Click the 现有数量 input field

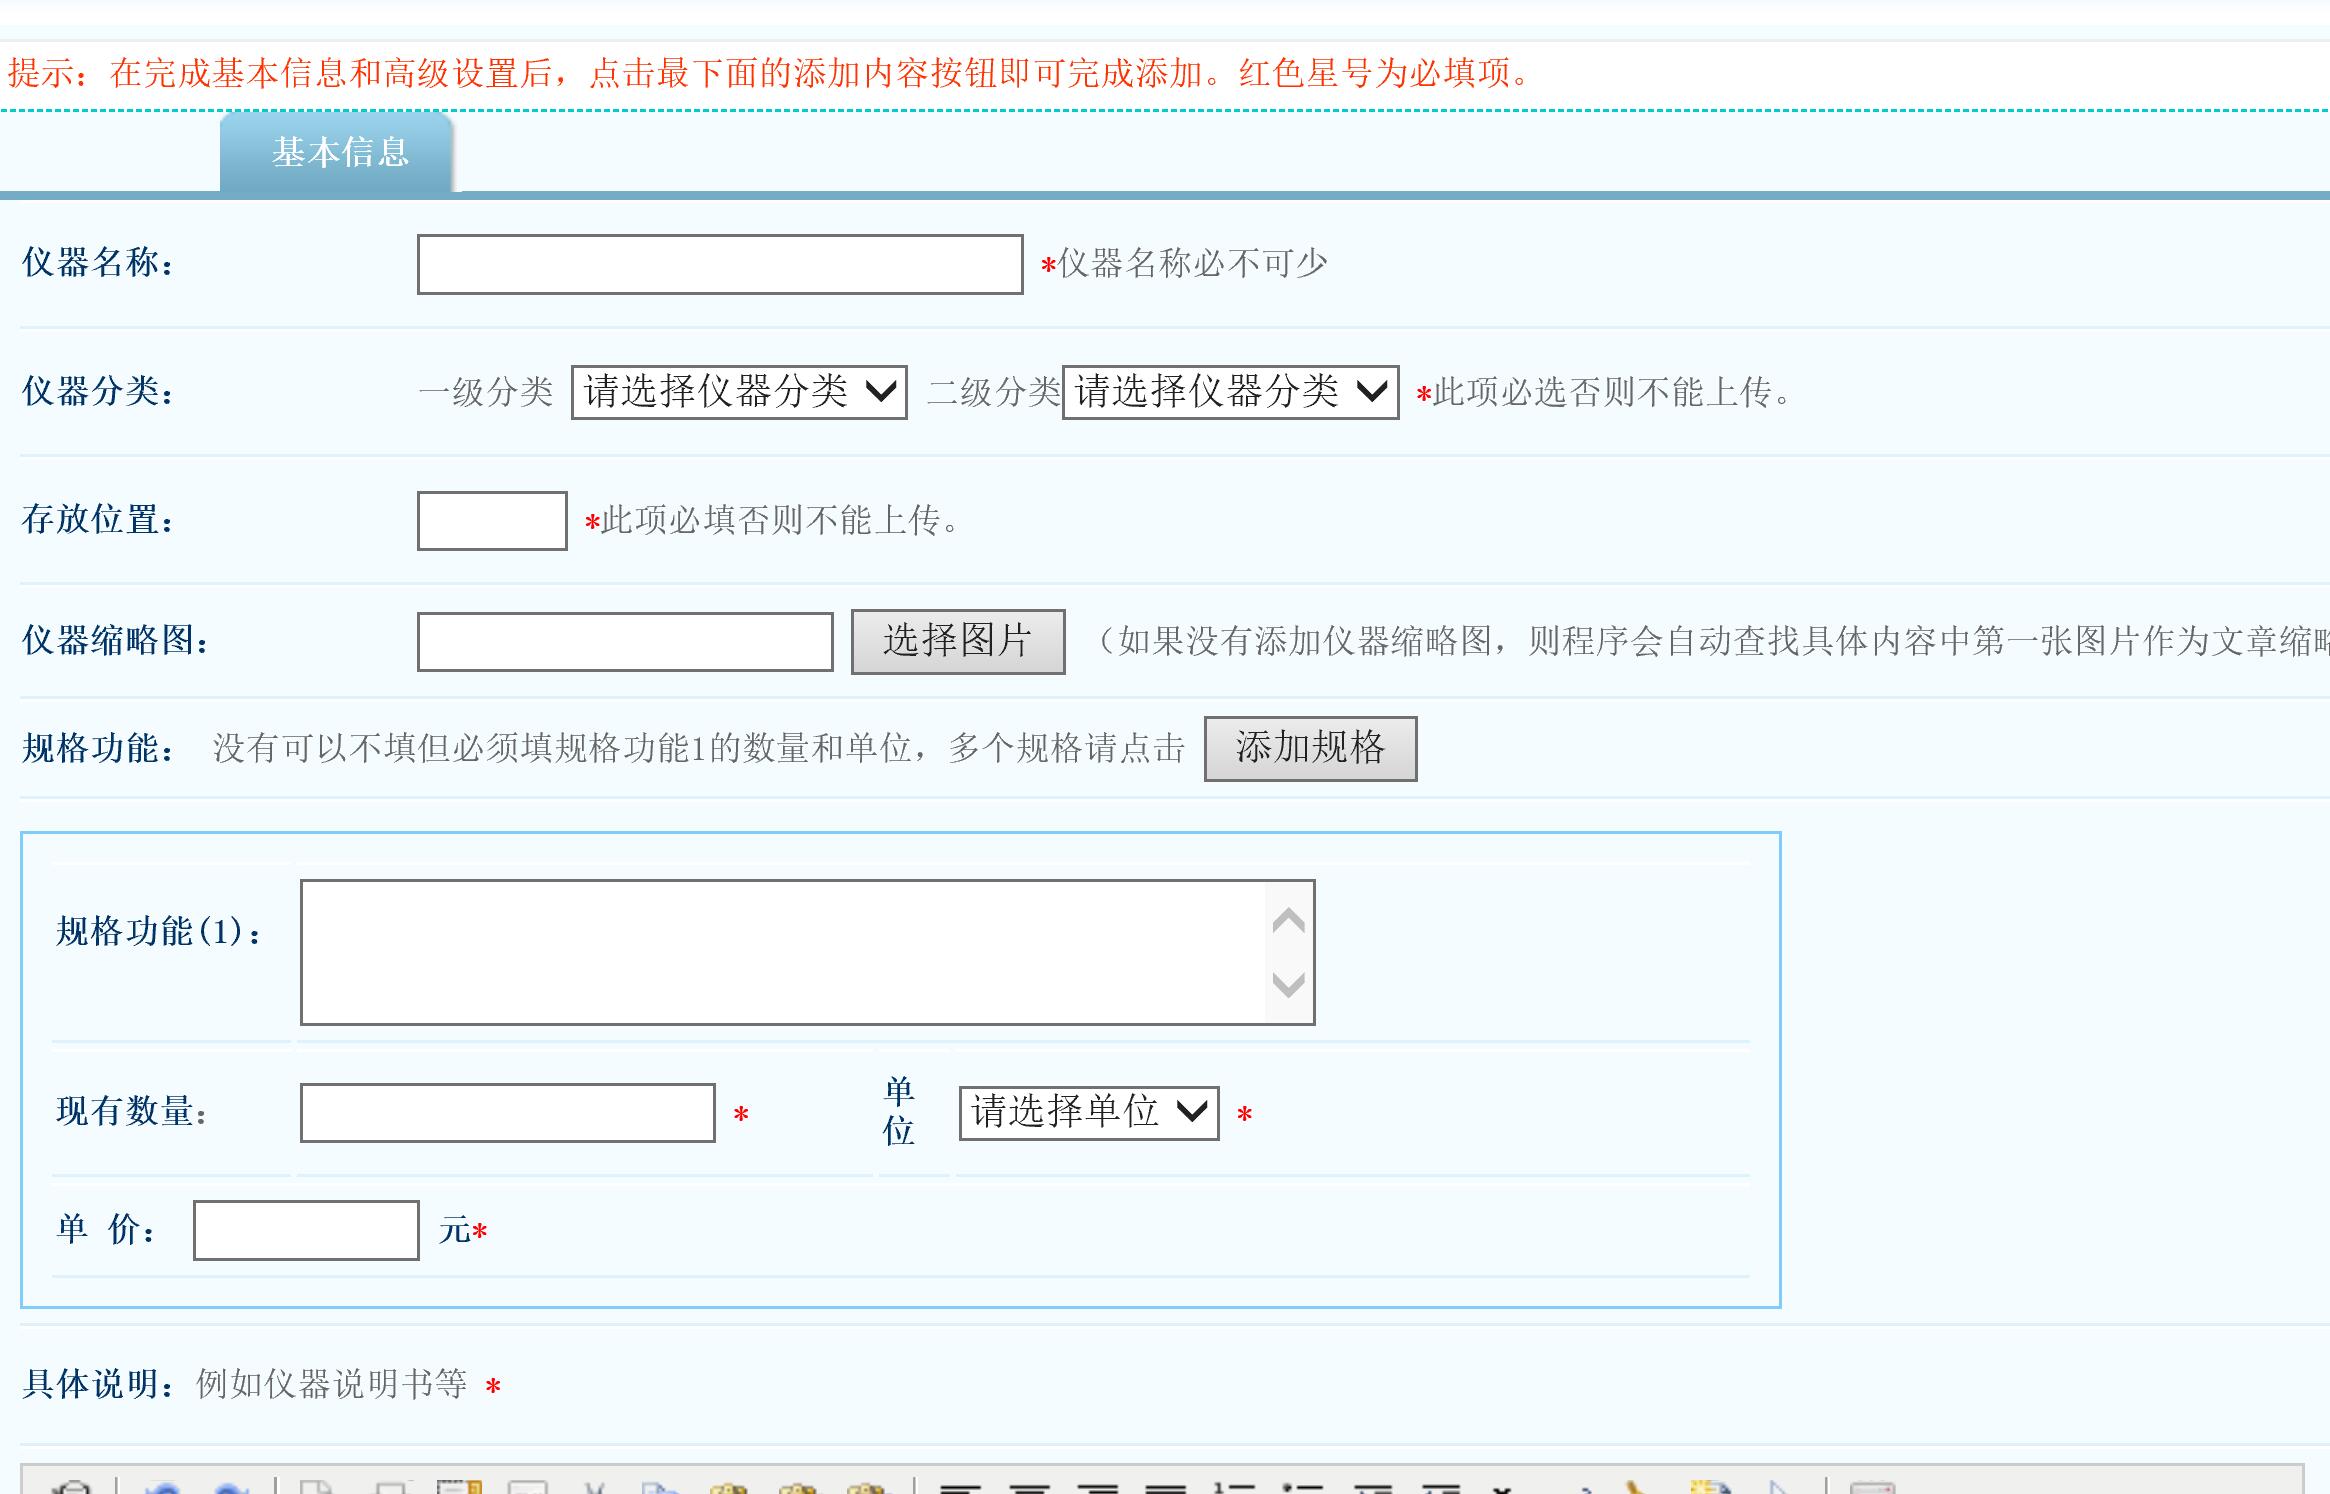pos(507,1112)
